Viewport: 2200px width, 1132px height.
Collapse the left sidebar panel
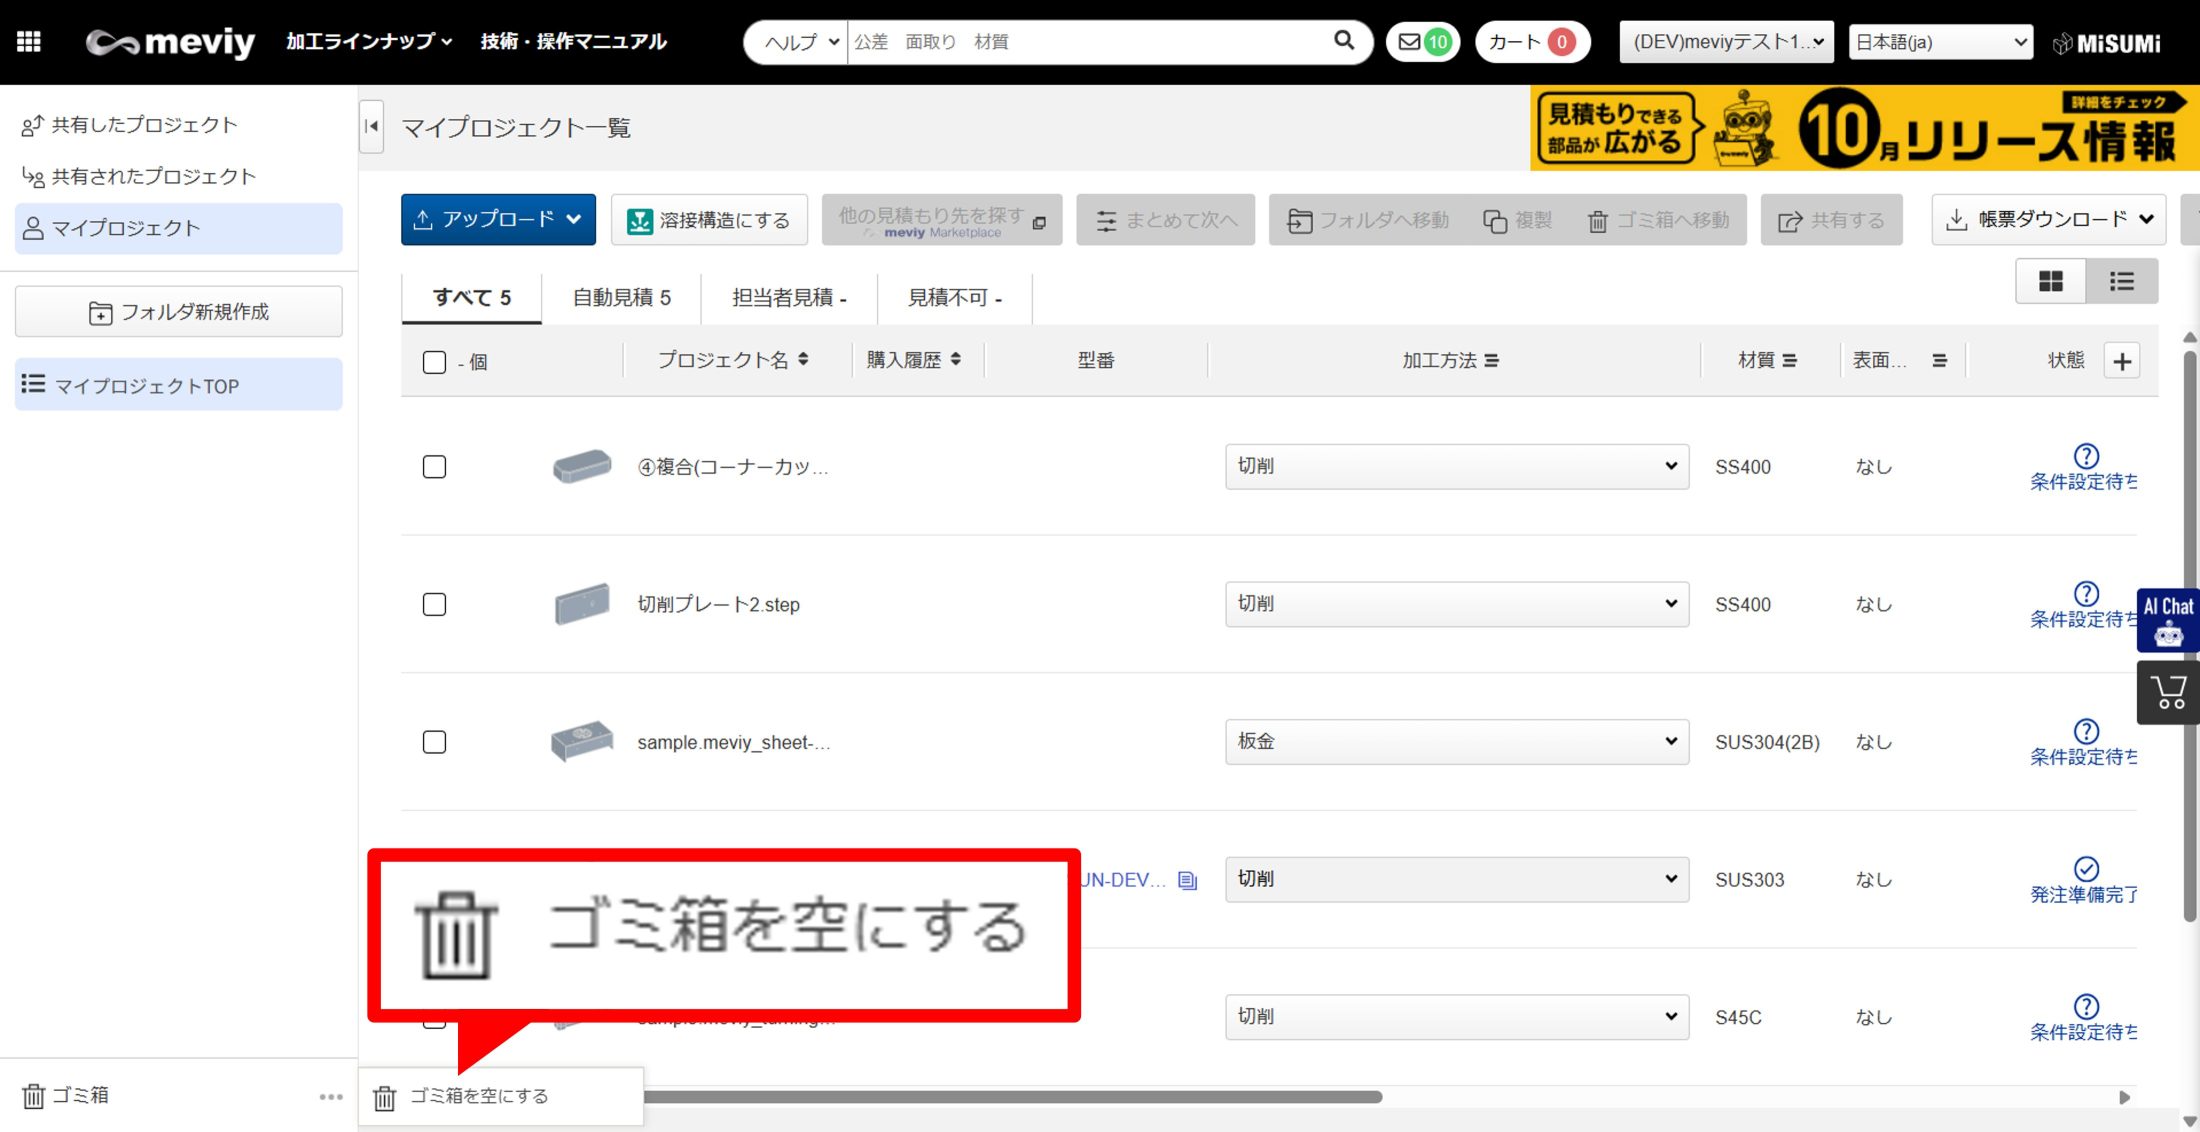click(372, 127)
